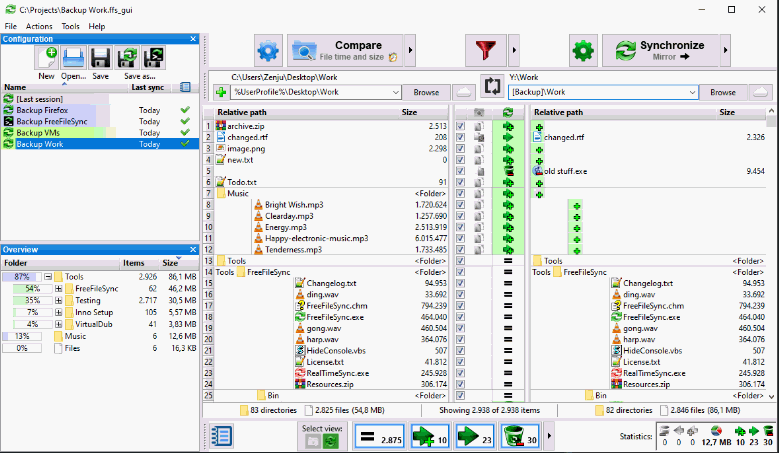The image size is (779, 453).
Task: Click action column header sync icon
Action: (508, 112)
